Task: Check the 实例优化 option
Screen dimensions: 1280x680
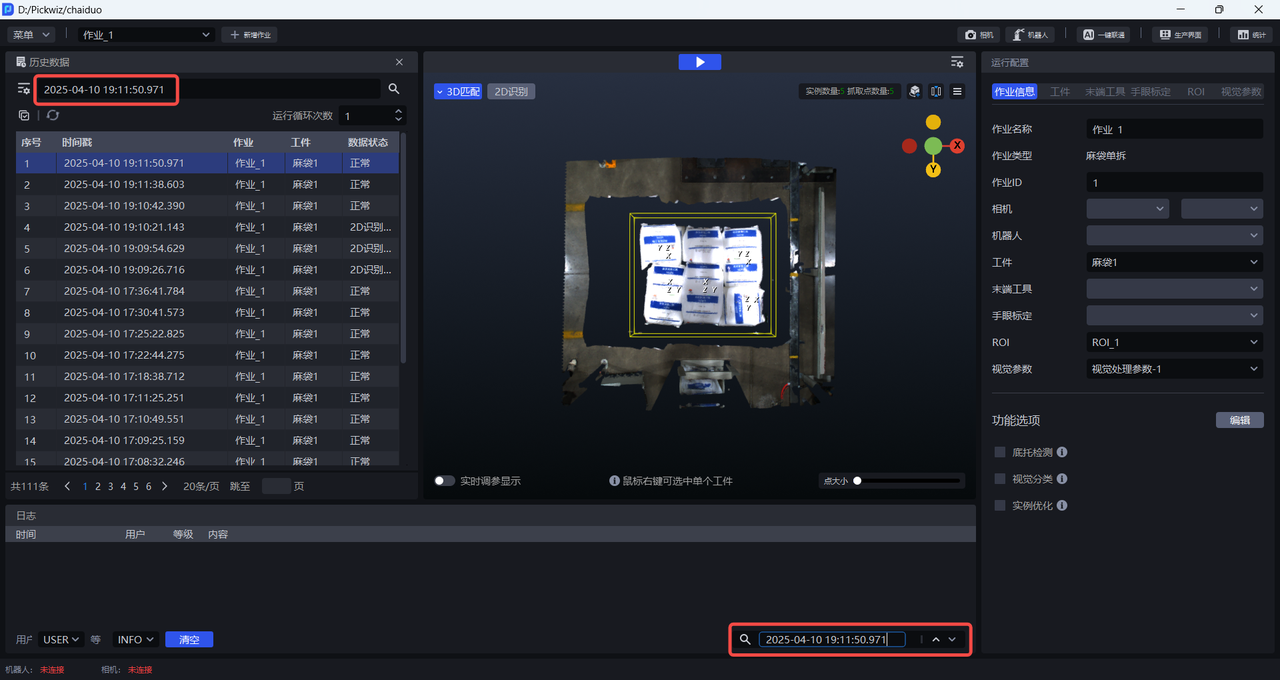Action: pos(1000,506)
